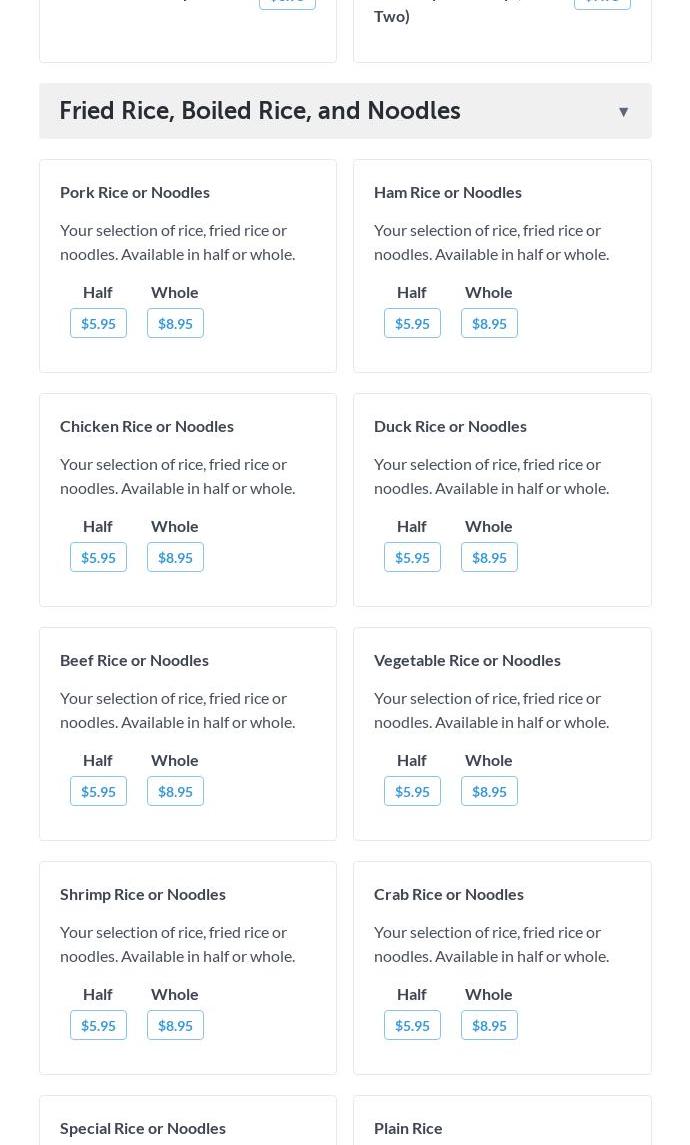The image size is (690, 1145).
Task: Pick Whole size Duck Rice or Noodles
Action: point(489,557)
